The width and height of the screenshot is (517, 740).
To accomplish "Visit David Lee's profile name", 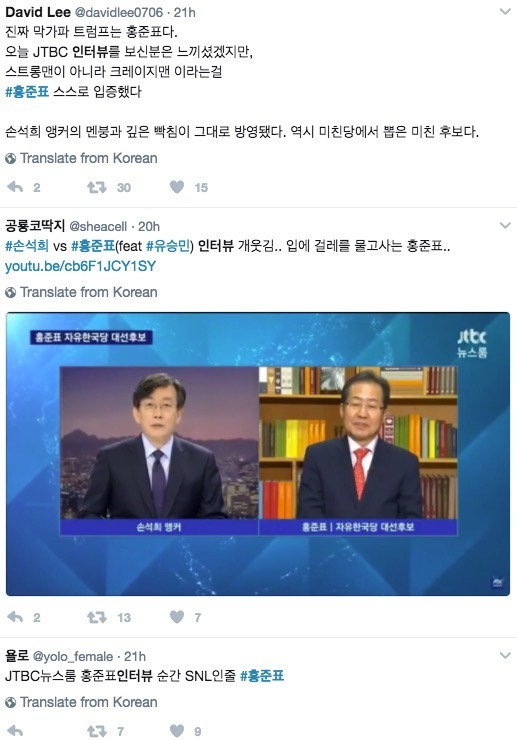I will click(38, 12).
